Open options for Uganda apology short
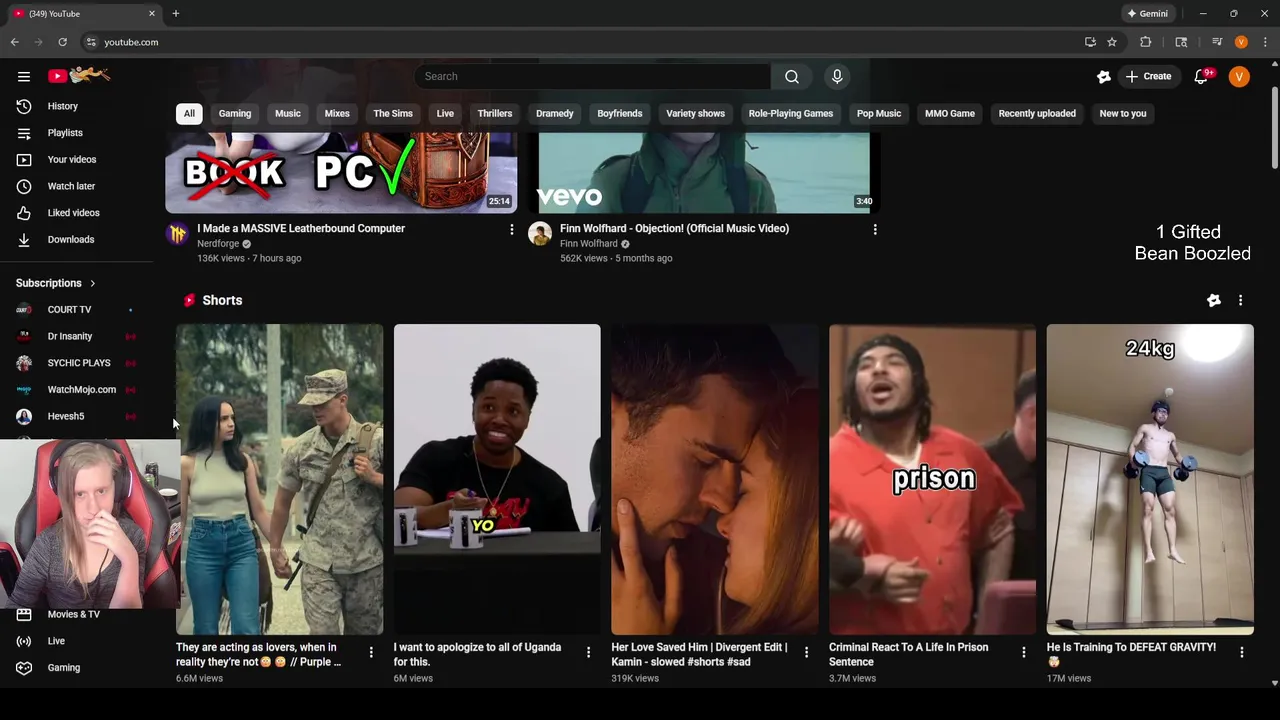This screenshot has height=720, width=1280. pos(588,652)
